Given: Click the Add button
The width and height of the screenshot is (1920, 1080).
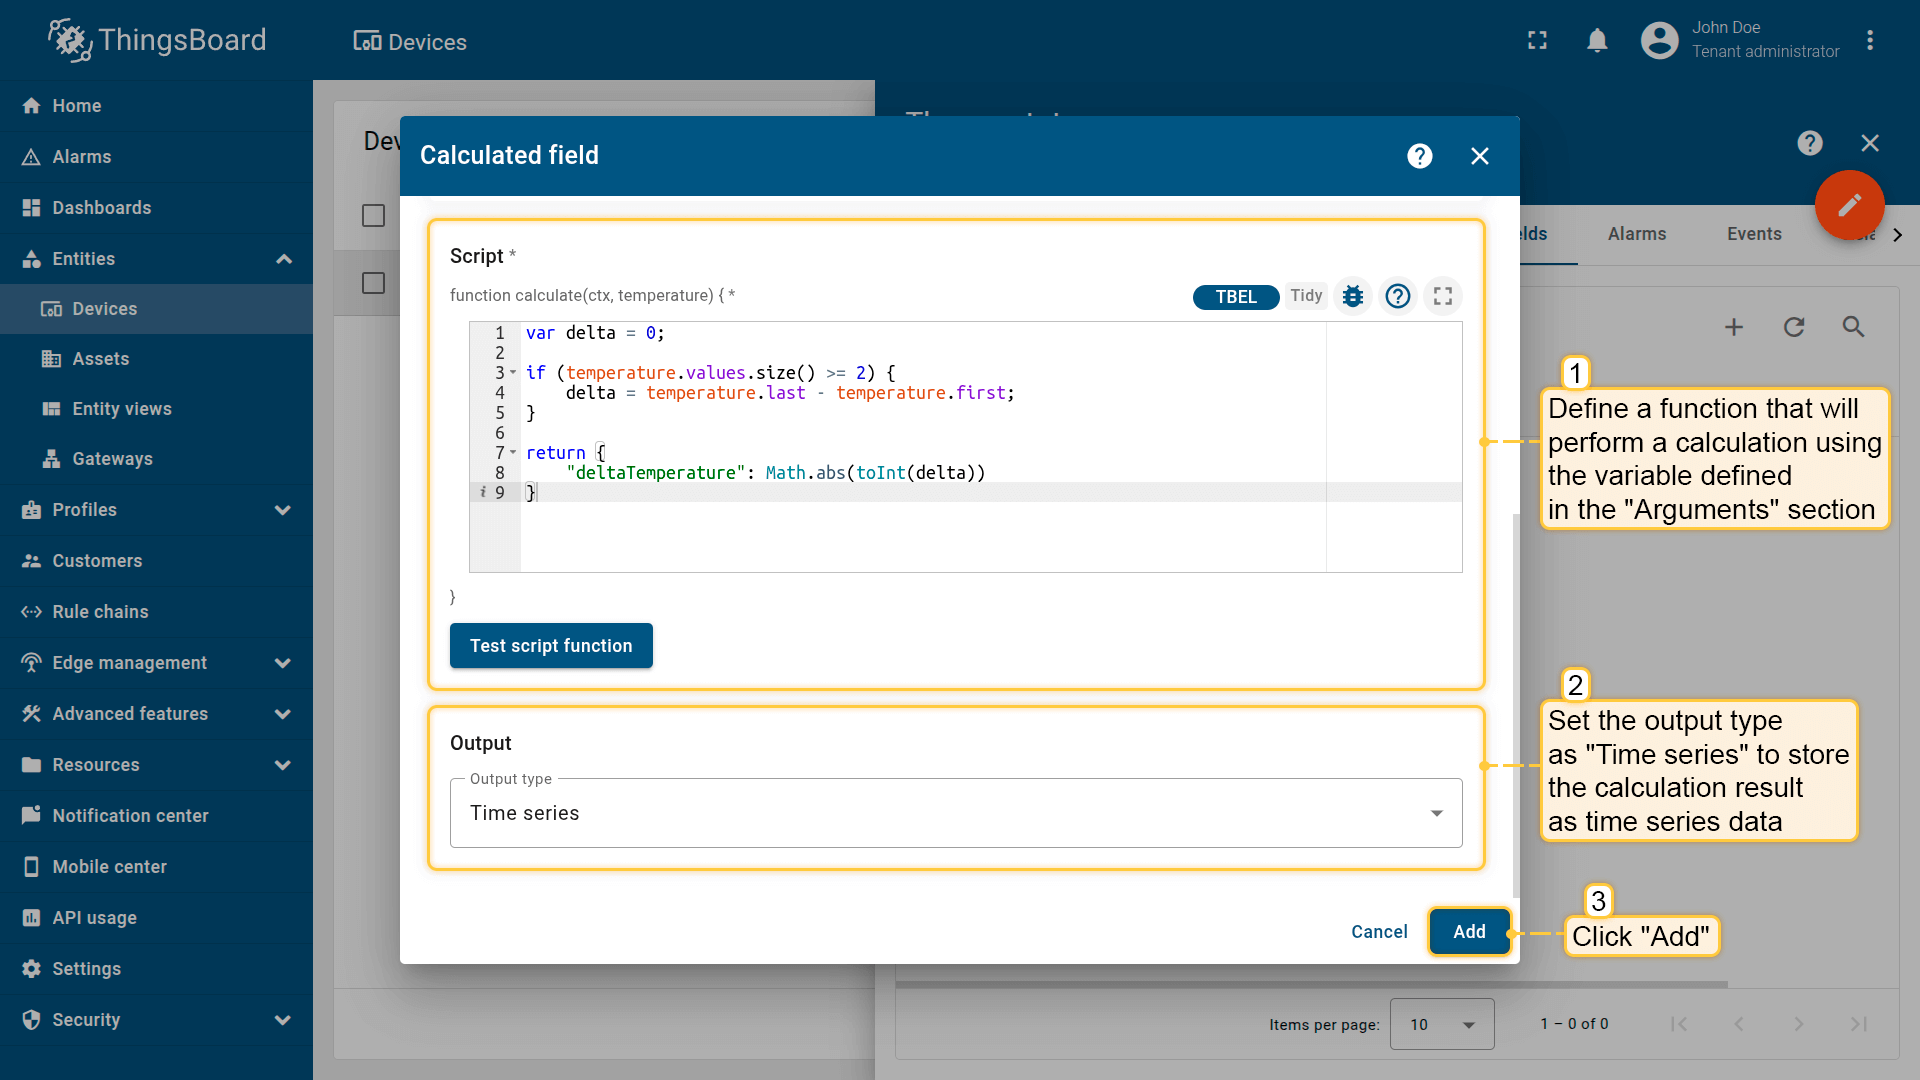Looking at the screenshot, I should [x=1468, y=932].
